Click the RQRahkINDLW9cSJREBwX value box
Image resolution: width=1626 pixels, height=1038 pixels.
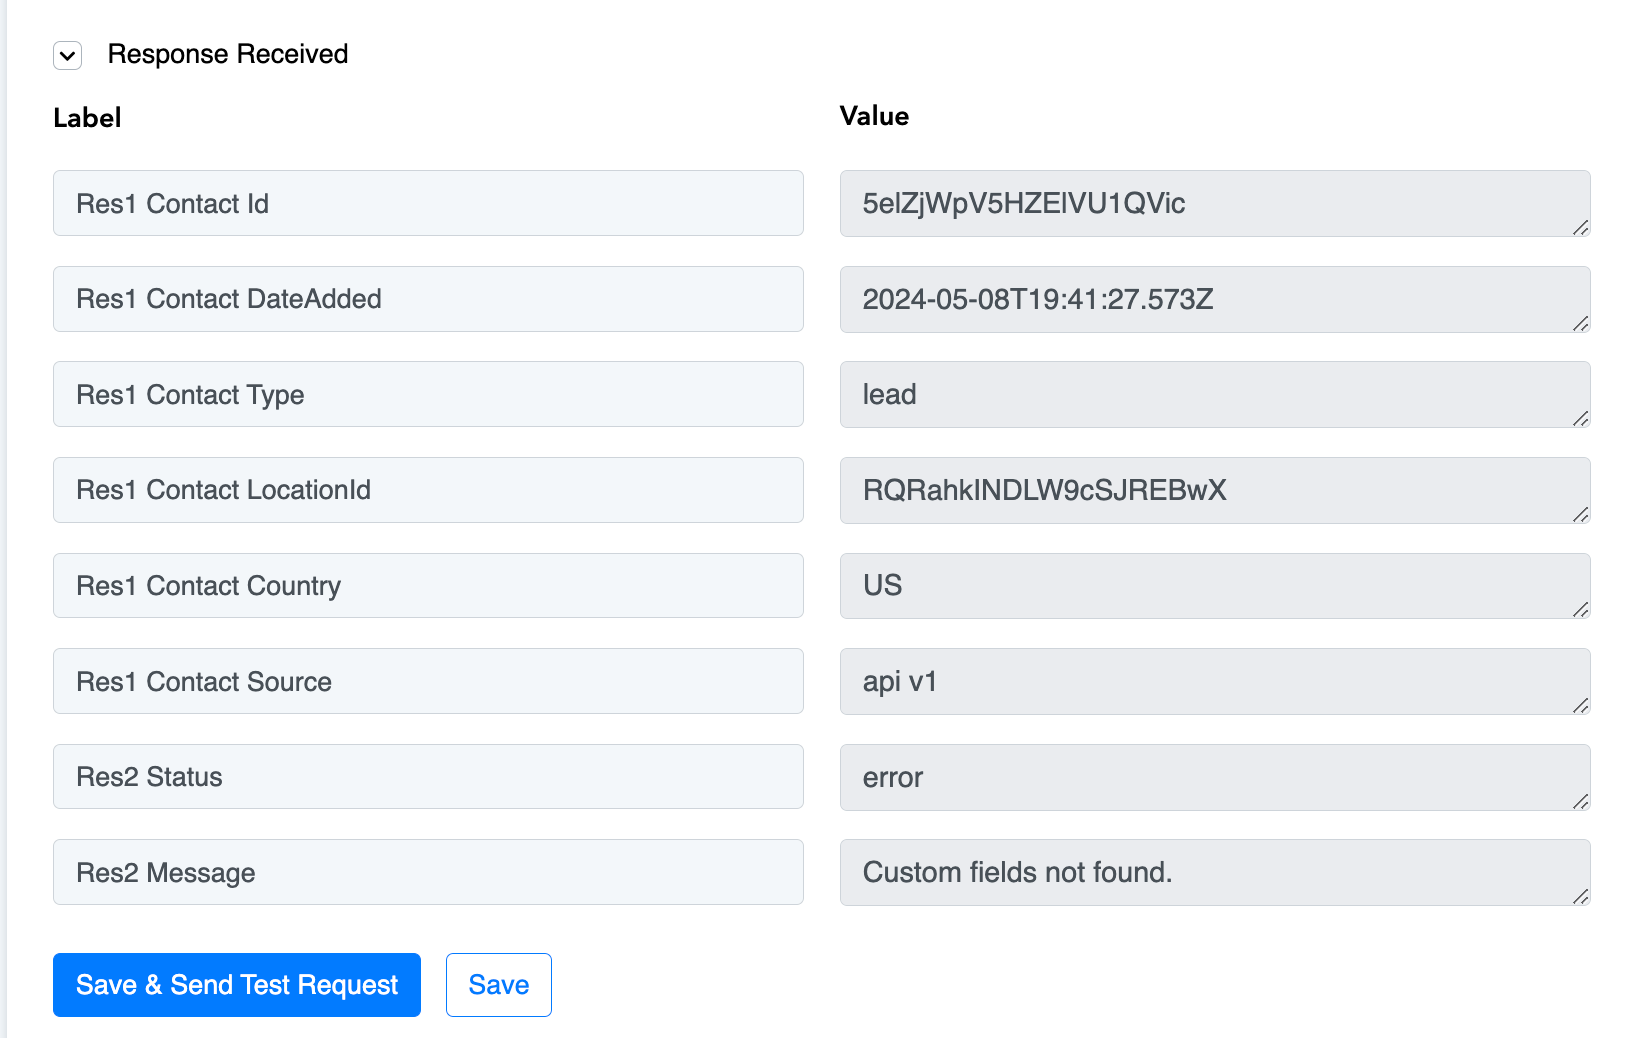point(1215,490)
